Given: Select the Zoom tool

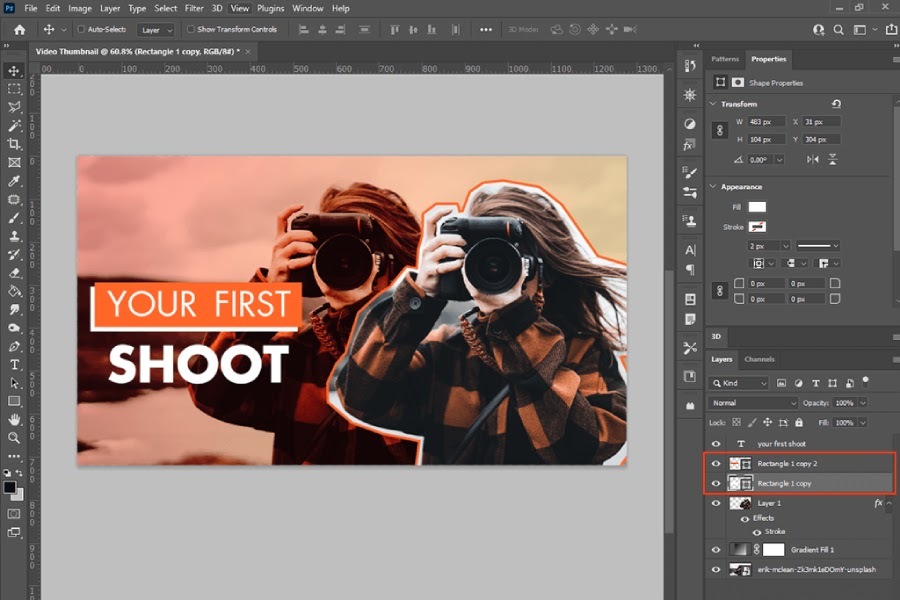Looking at the screenshot, I should 14,438.
